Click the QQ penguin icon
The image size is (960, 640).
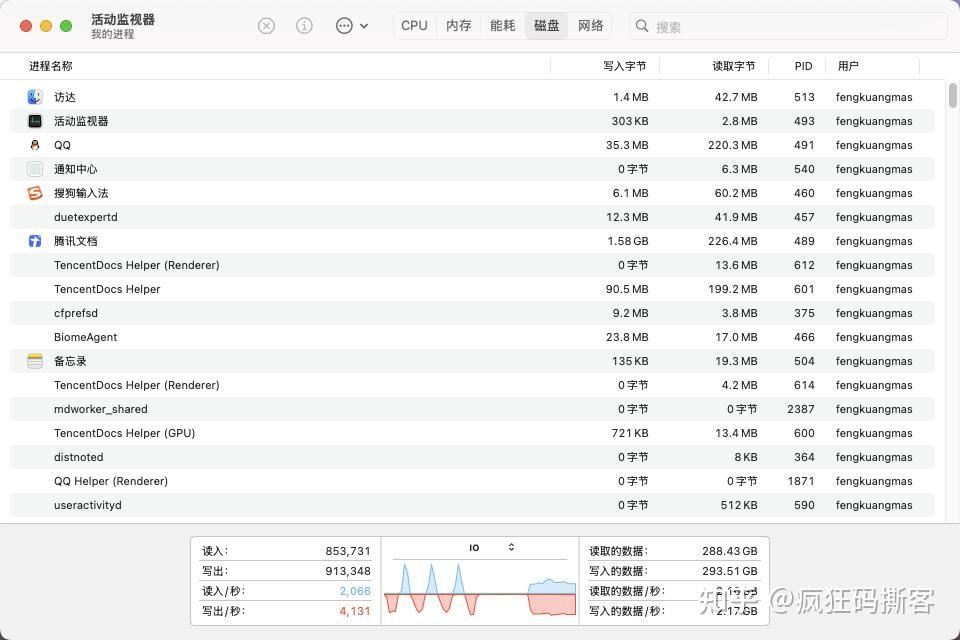coord(35,145)
